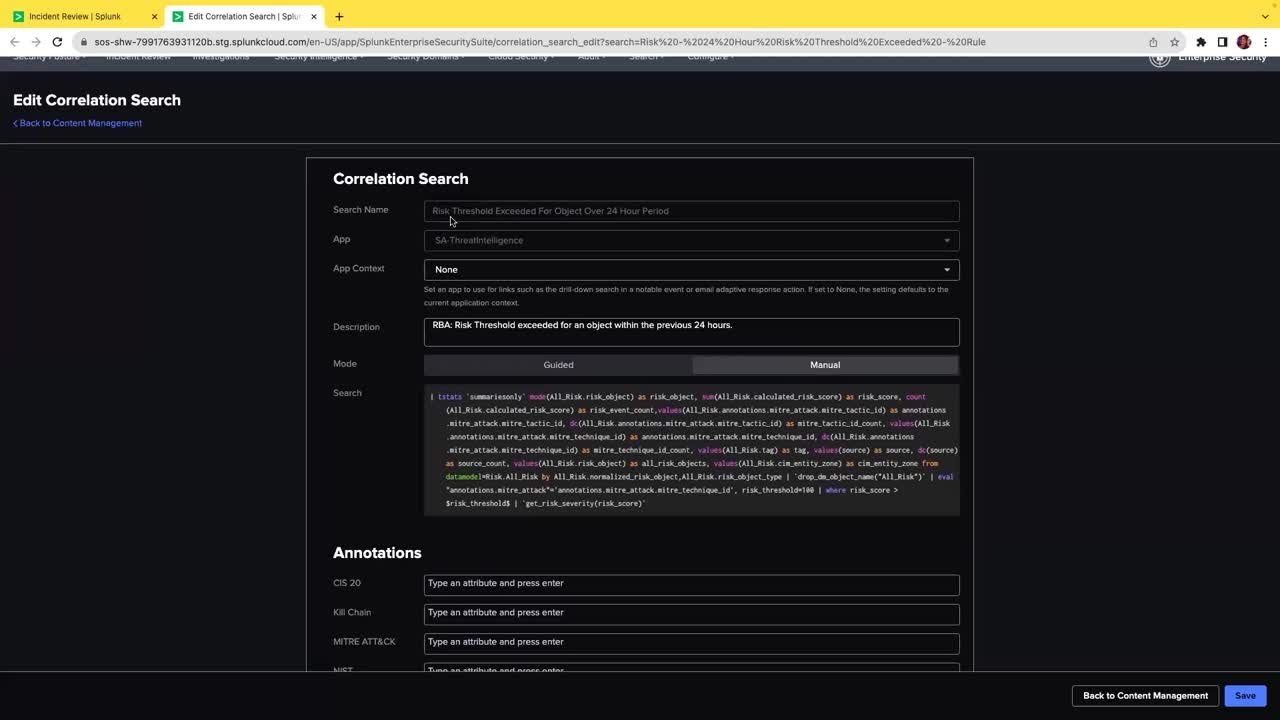Image resolution: width=1280 pixels, height=720 pixels.
Task: Bookmark this page with the star icon
Action: tap(1174, 42)
